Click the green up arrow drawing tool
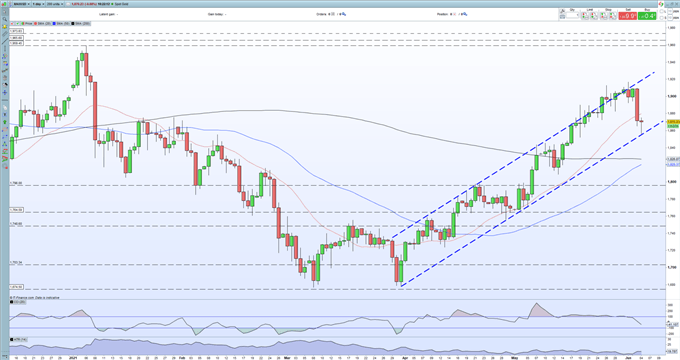680x360 pixels. pyautogui.click(x=5, y=123)
